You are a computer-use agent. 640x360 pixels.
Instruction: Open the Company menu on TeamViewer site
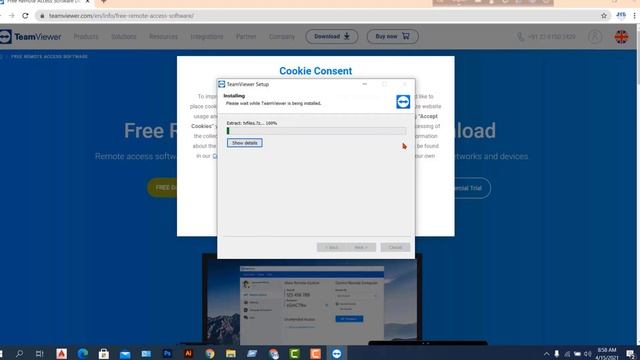click(x=282, y=37)
